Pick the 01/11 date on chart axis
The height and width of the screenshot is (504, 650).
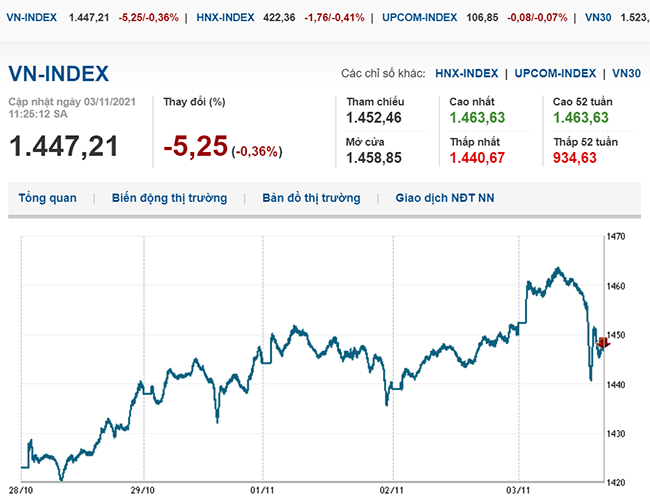pyautogui.click(x=262, y=491)
